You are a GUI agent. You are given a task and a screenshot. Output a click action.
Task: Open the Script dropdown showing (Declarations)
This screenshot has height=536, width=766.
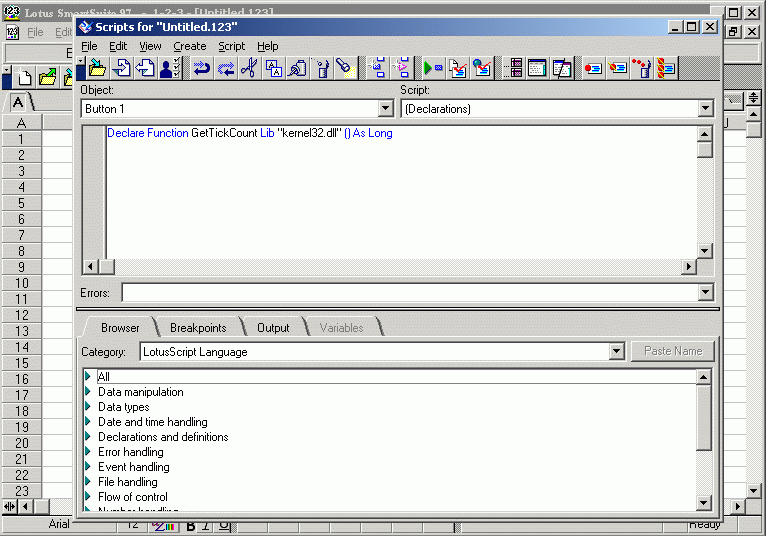point(706,108)
